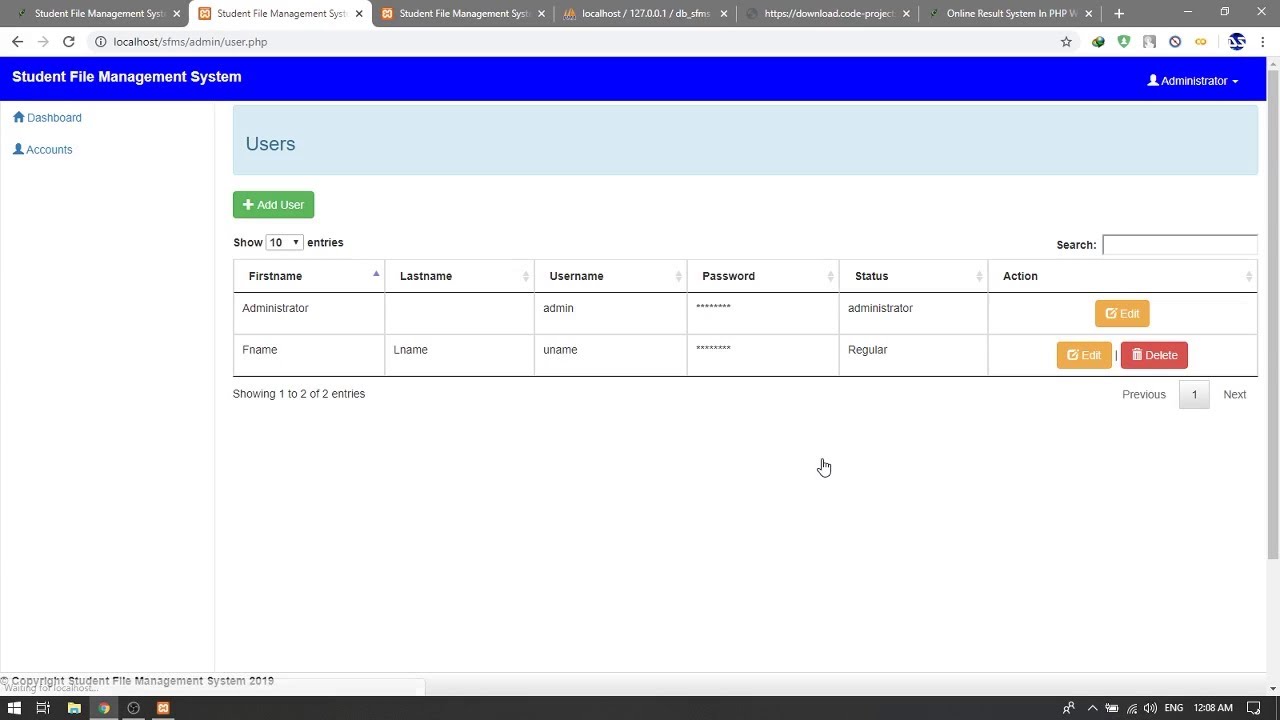This screenshot has height=720, width=1280.
Task: Open Task View on the taskbar
Action: point(43,708)
